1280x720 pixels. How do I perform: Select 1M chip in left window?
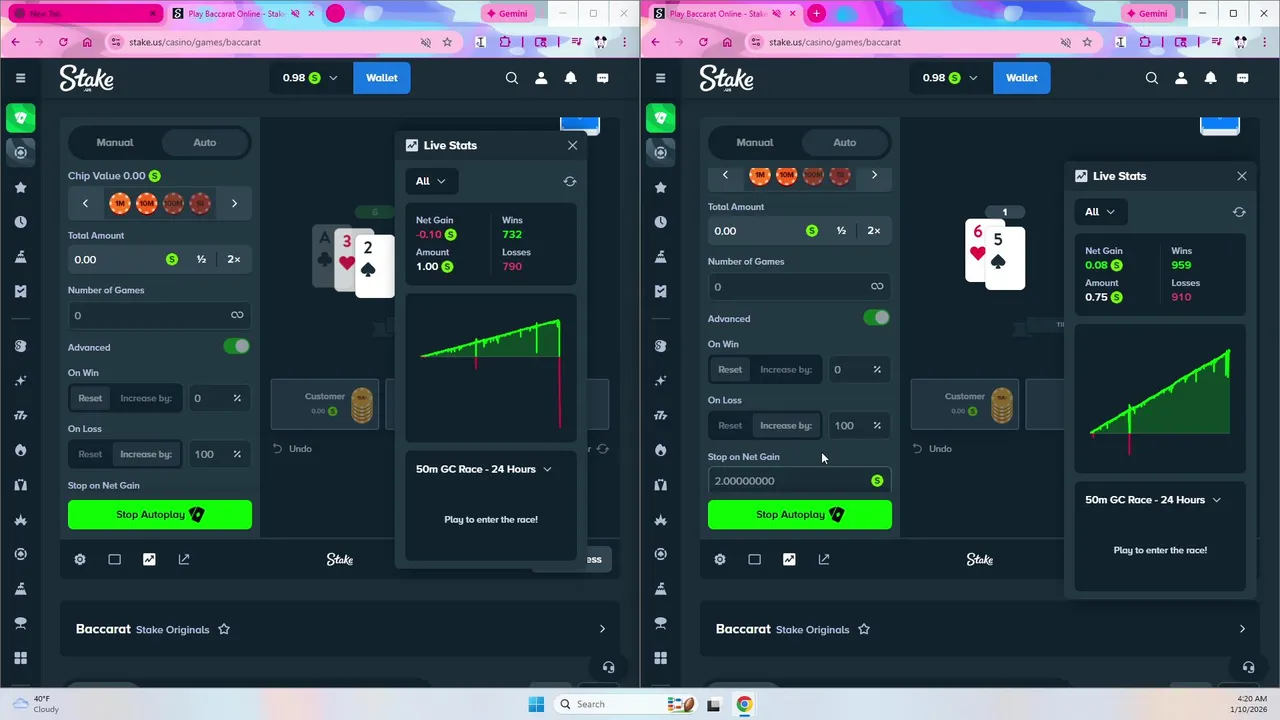click(120, 203)
